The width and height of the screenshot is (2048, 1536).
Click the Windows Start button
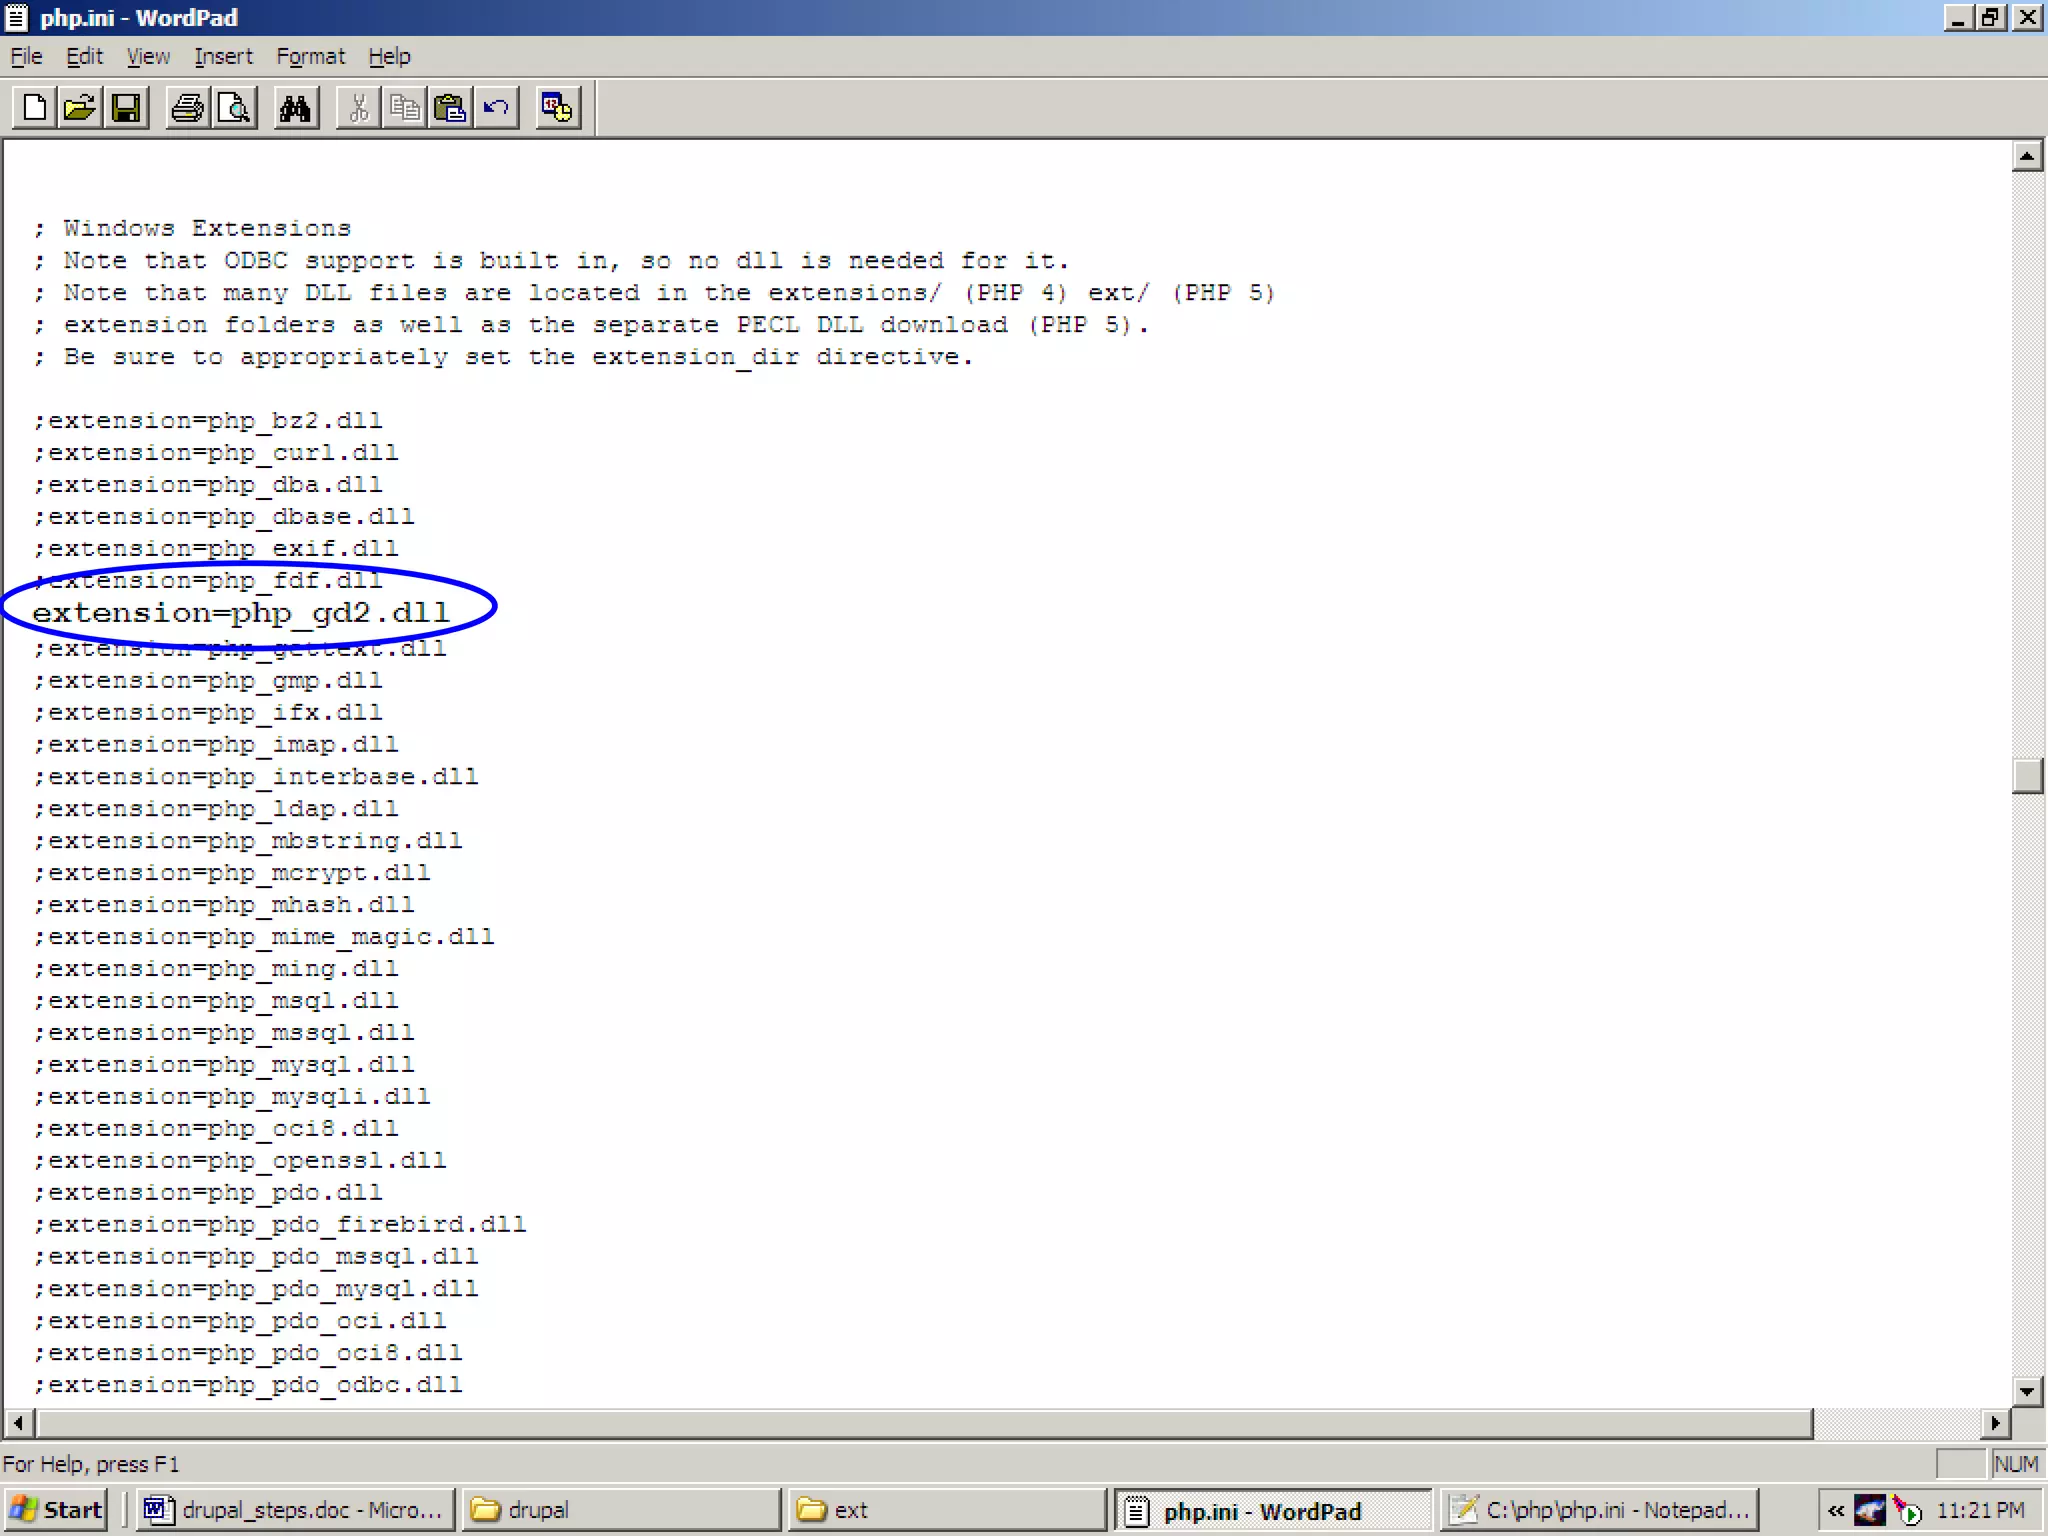click(x=57, y=1510)
